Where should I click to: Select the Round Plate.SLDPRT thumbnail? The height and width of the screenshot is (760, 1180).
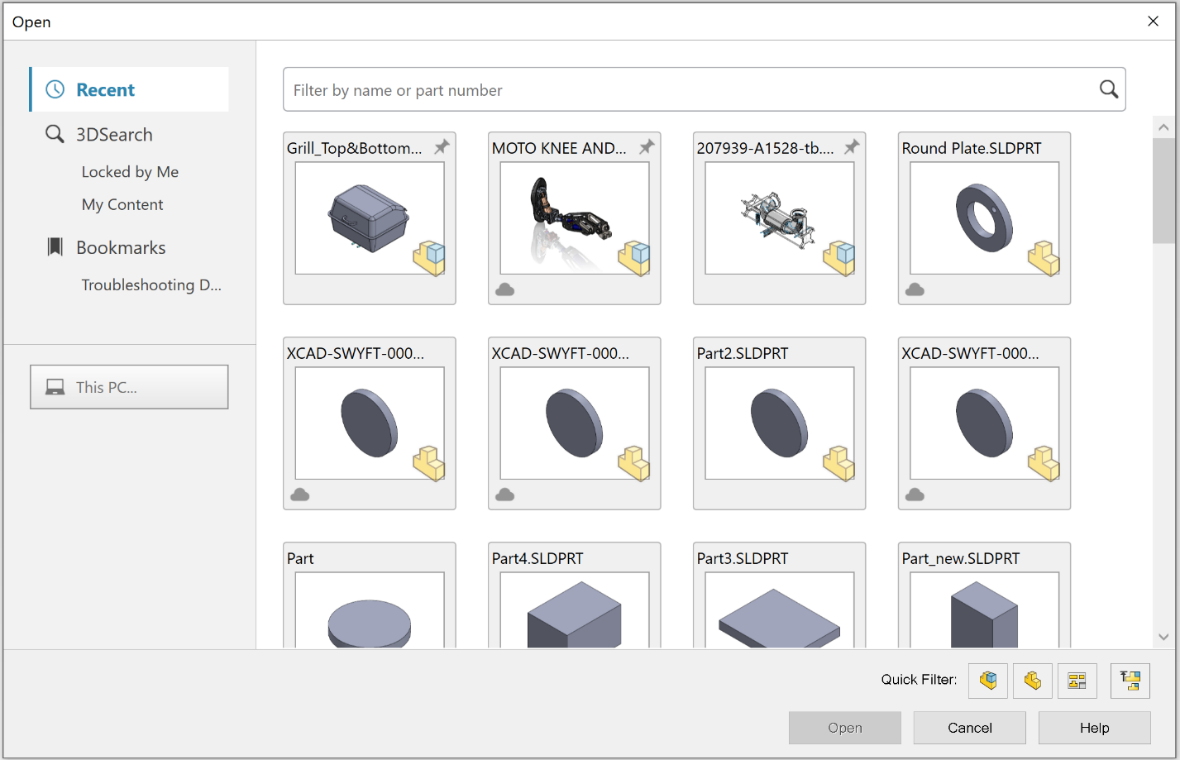[x=984, y=218]
